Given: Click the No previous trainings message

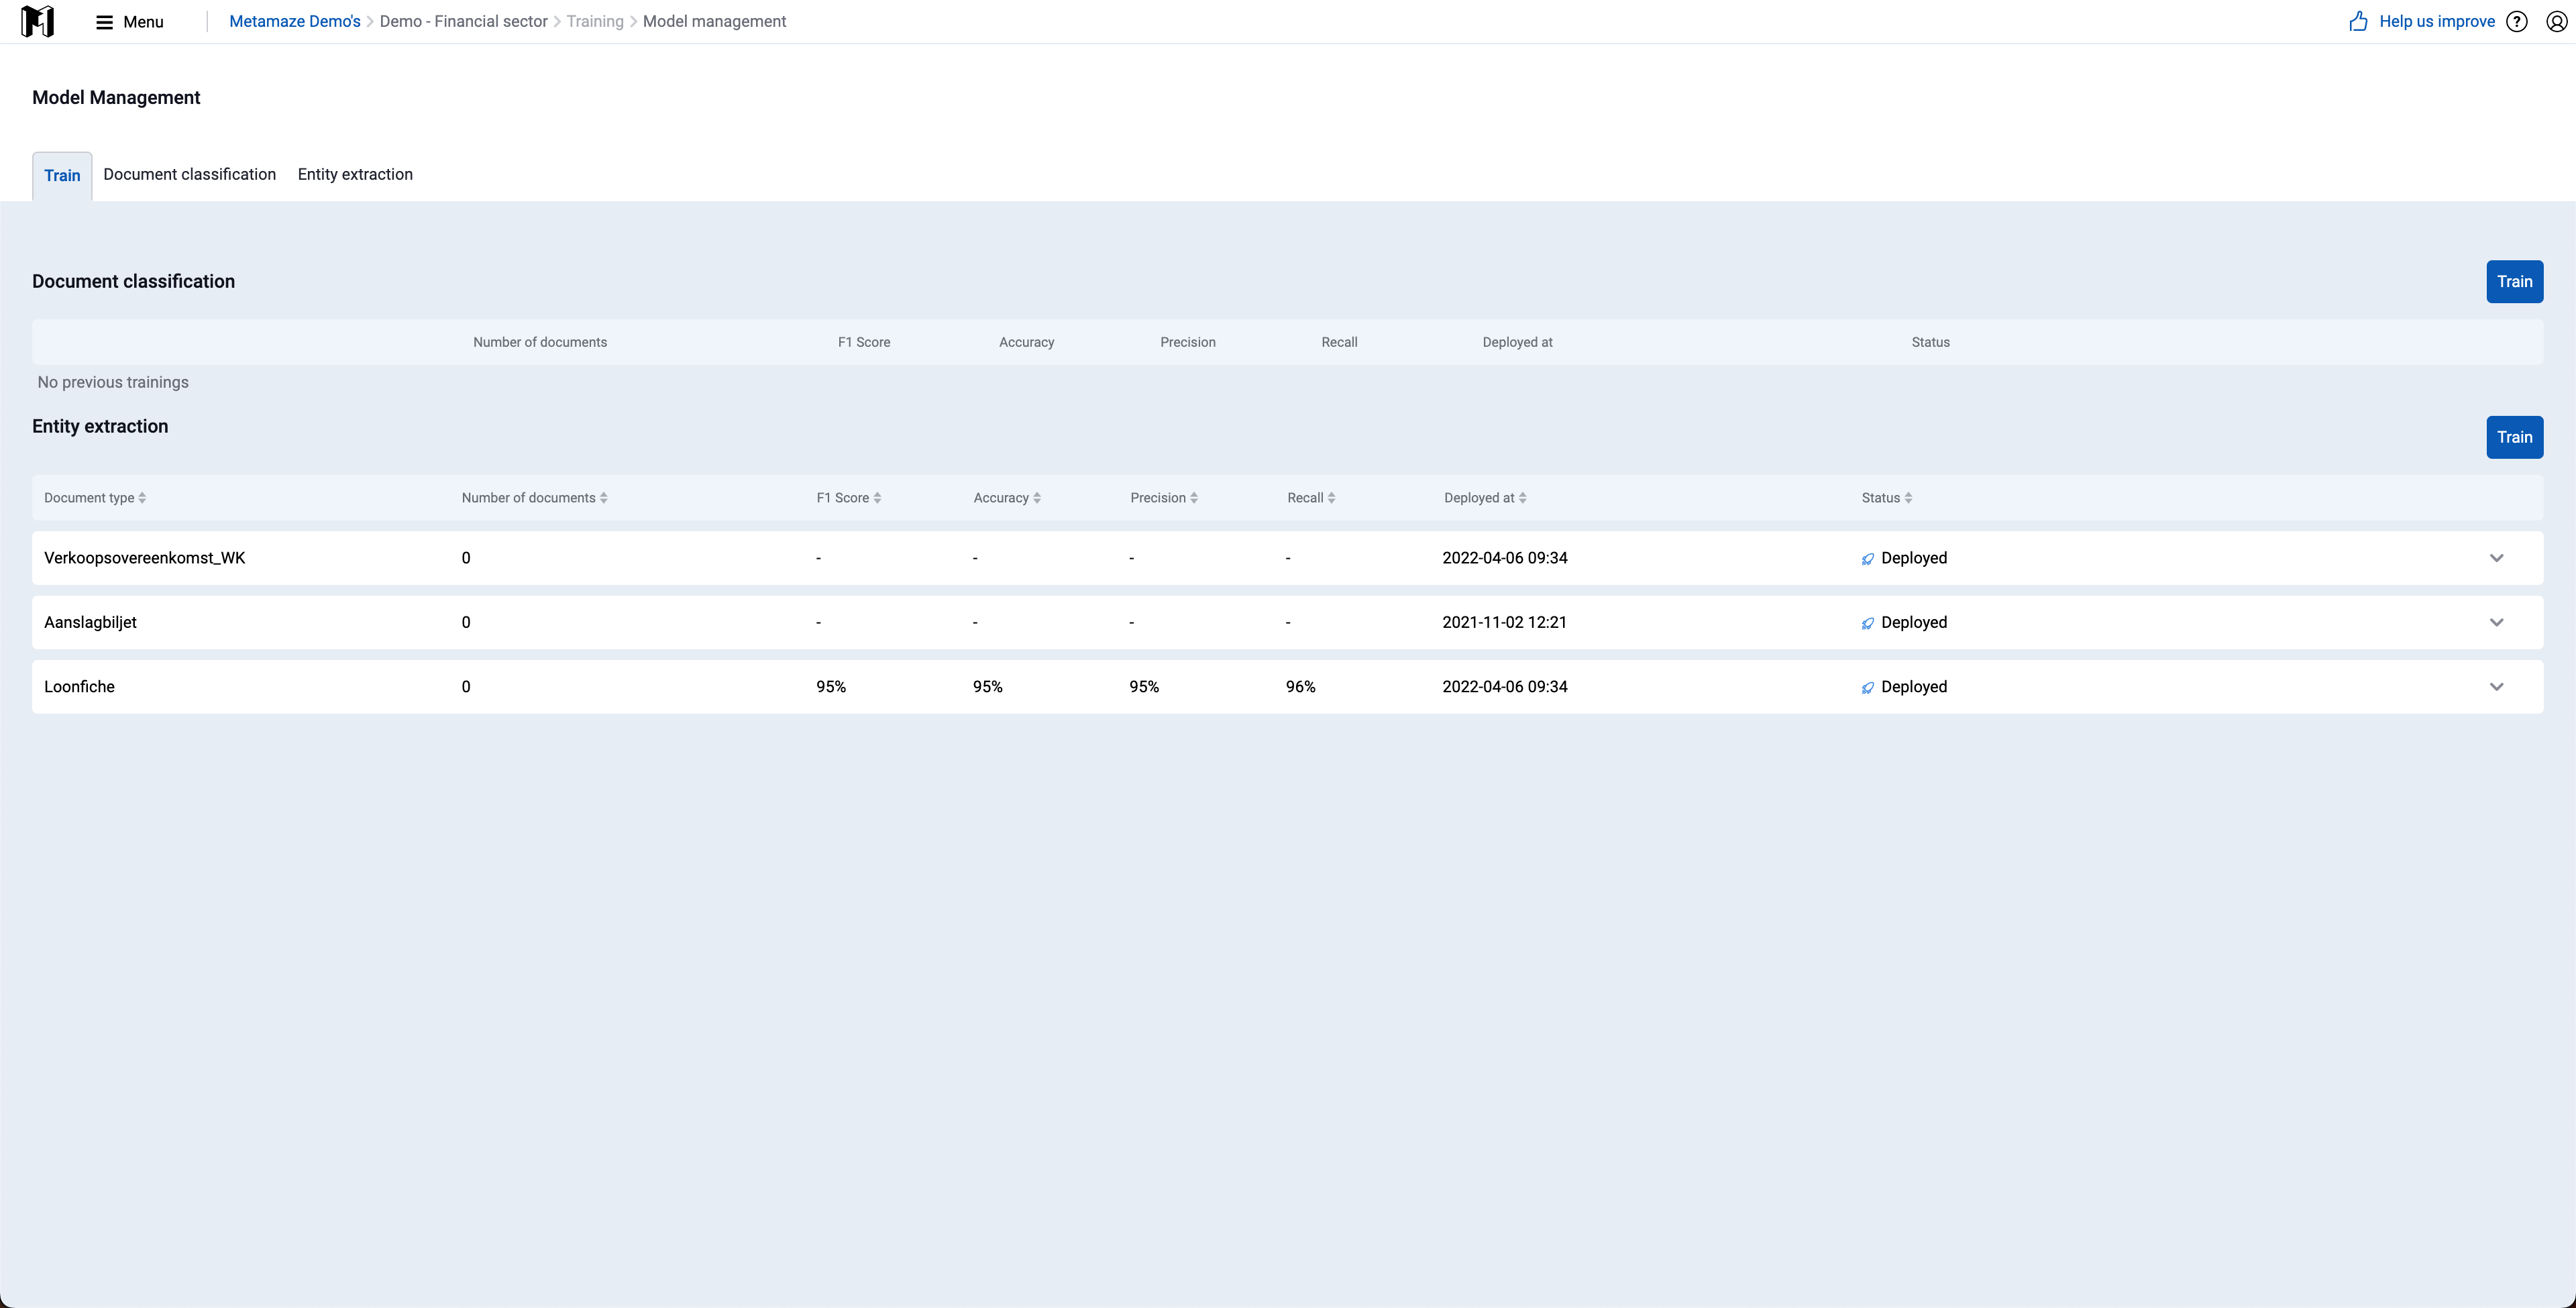Looking at the screenshot, I should click(113, 382).
